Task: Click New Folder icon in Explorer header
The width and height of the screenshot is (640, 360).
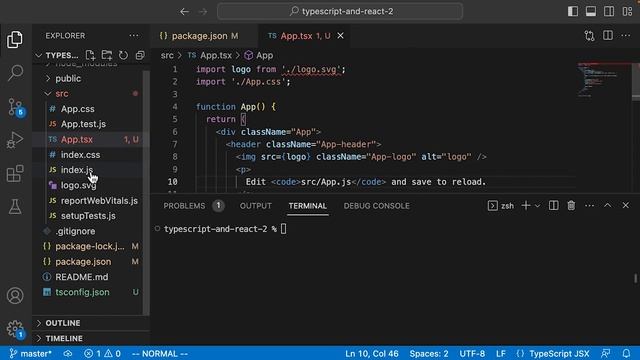Action: pyautogui.click(x=107, y=55)
